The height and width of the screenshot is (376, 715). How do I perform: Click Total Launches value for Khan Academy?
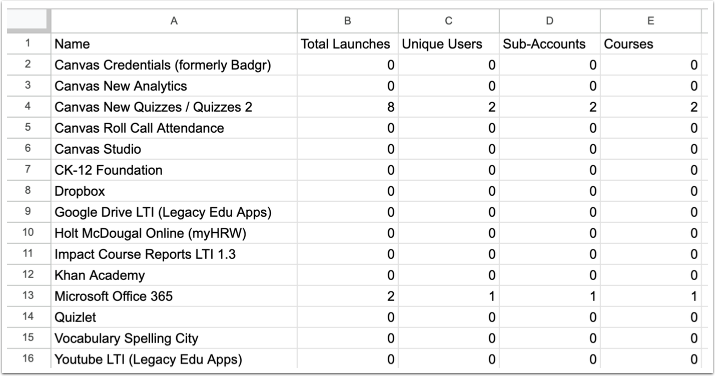pos(347,275)
